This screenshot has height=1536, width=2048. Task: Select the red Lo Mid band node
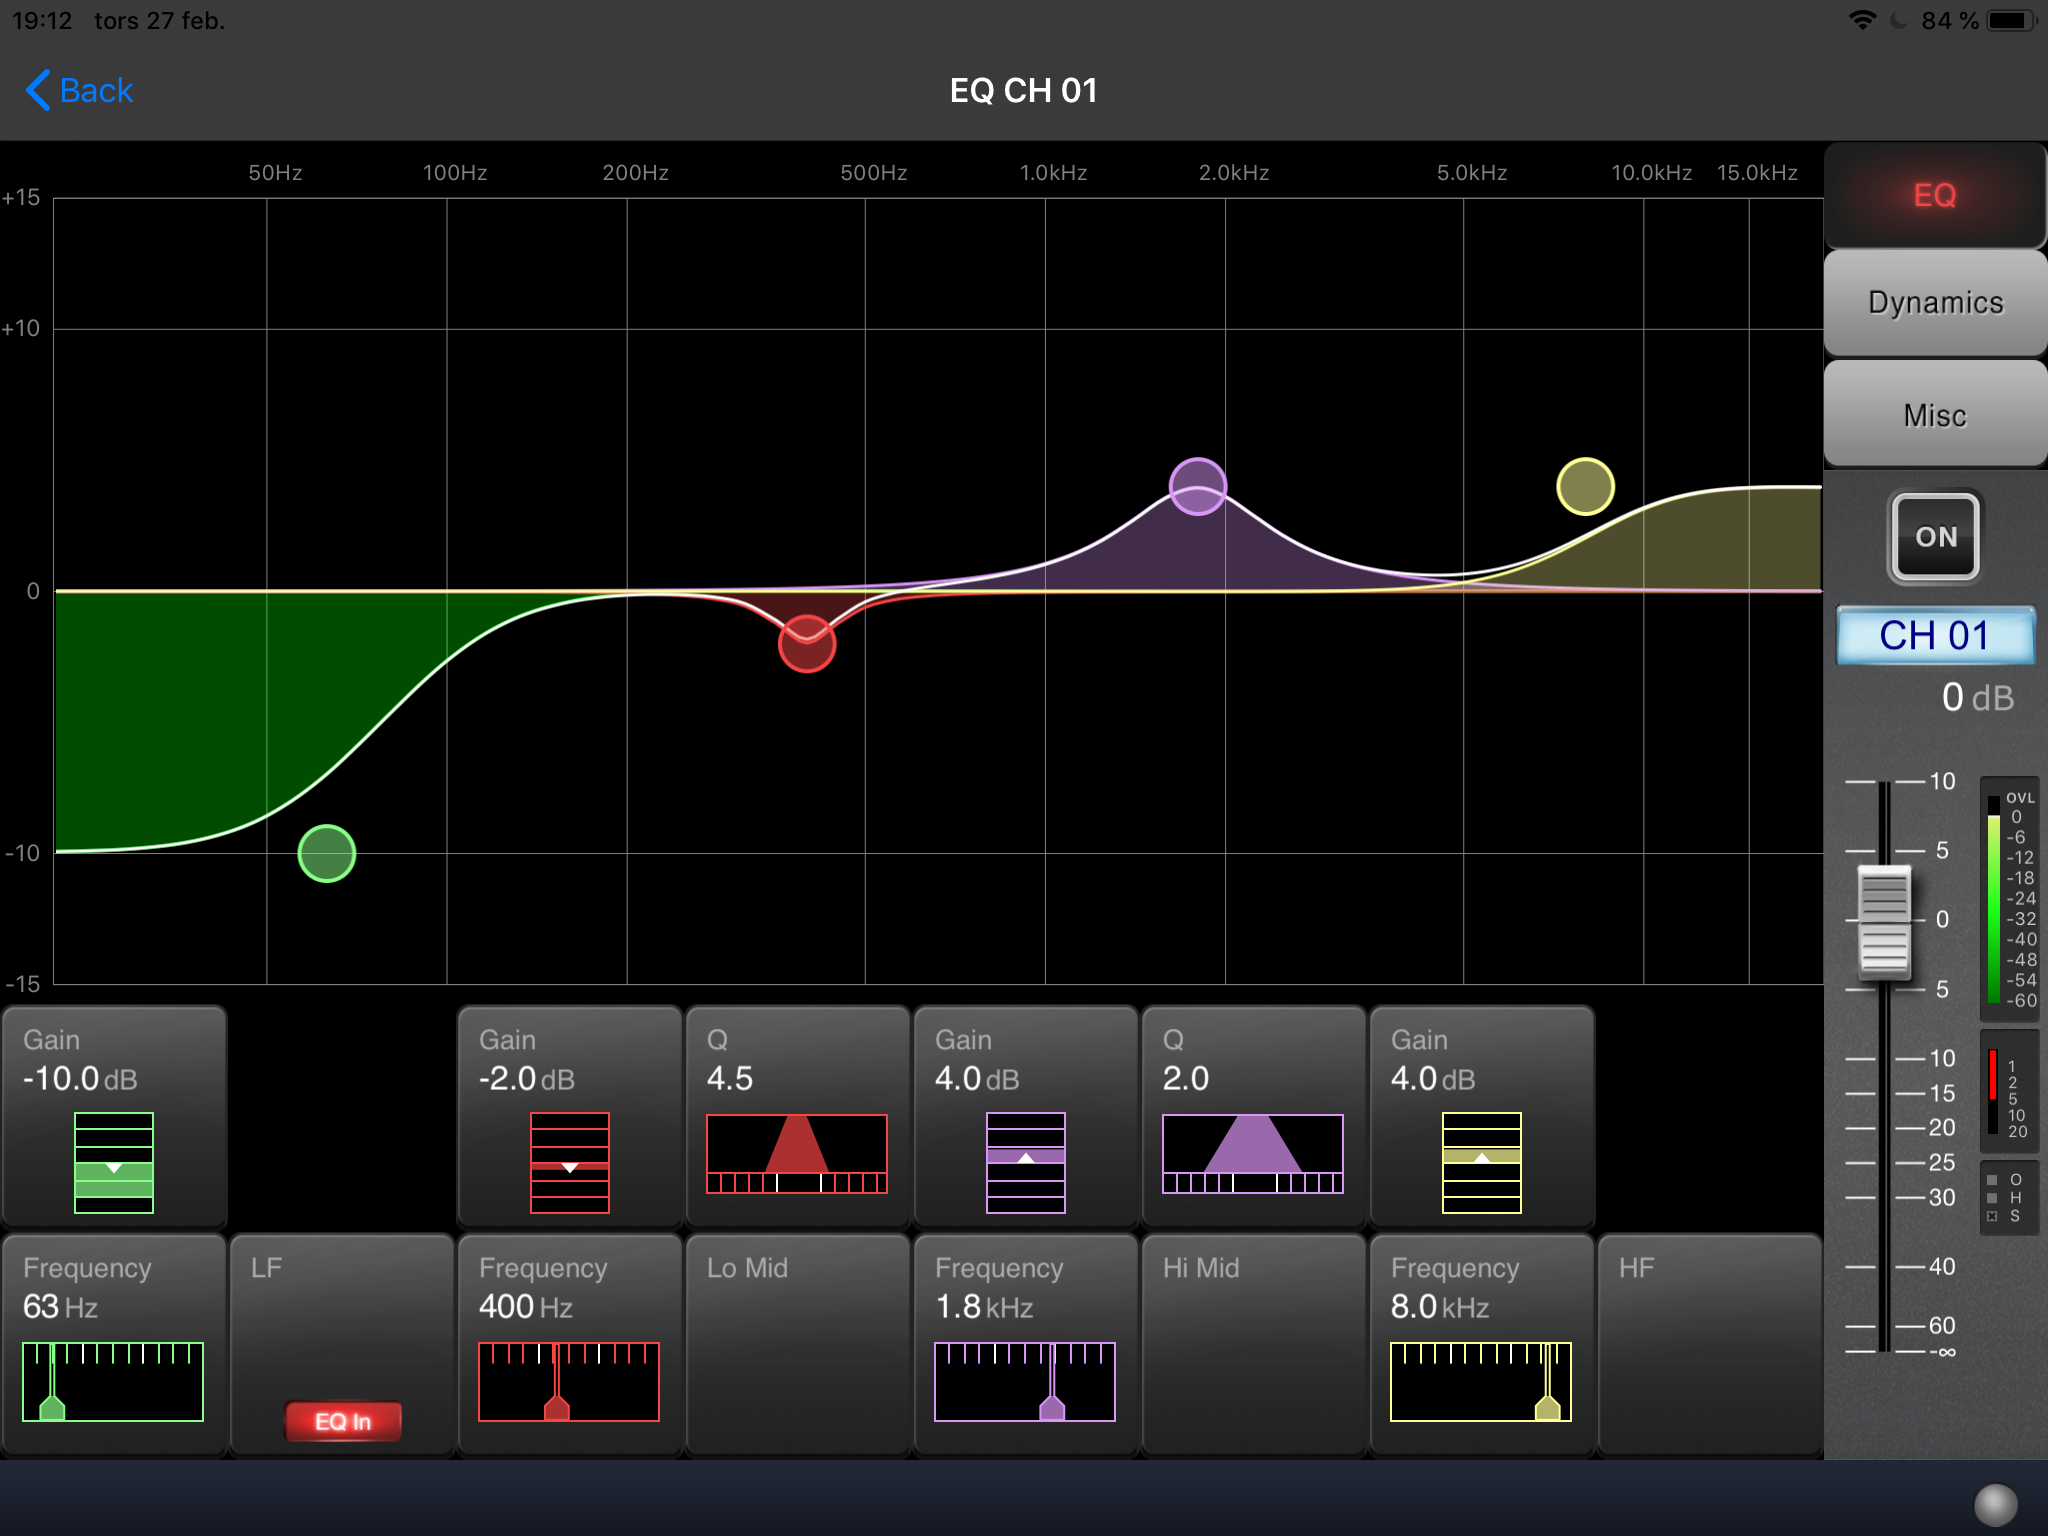tap(807, 643)
